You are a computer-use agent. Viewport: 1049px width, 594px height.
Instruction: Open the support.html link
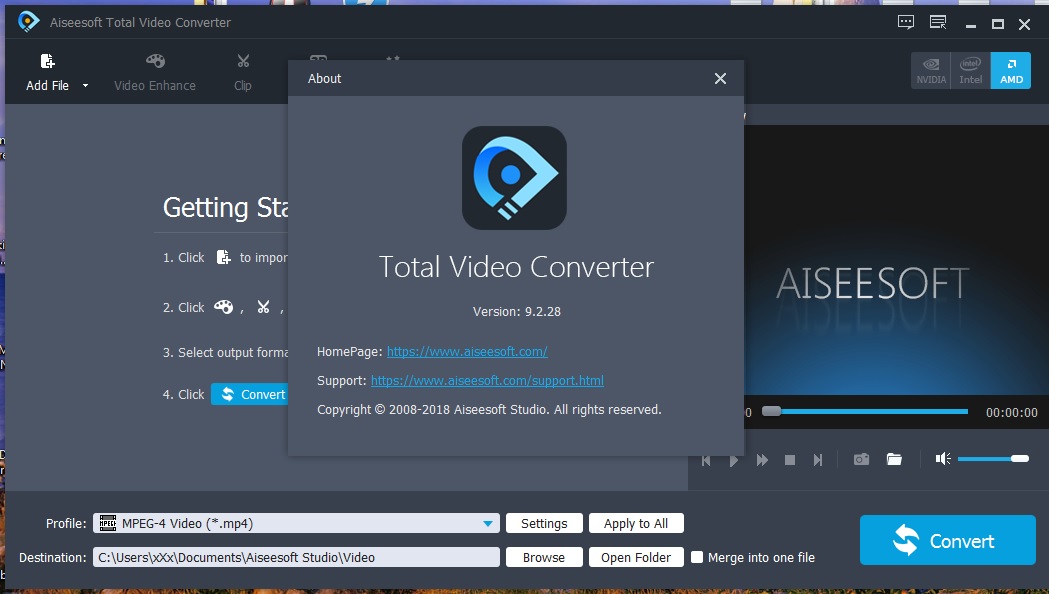click(x=487, y=380)
